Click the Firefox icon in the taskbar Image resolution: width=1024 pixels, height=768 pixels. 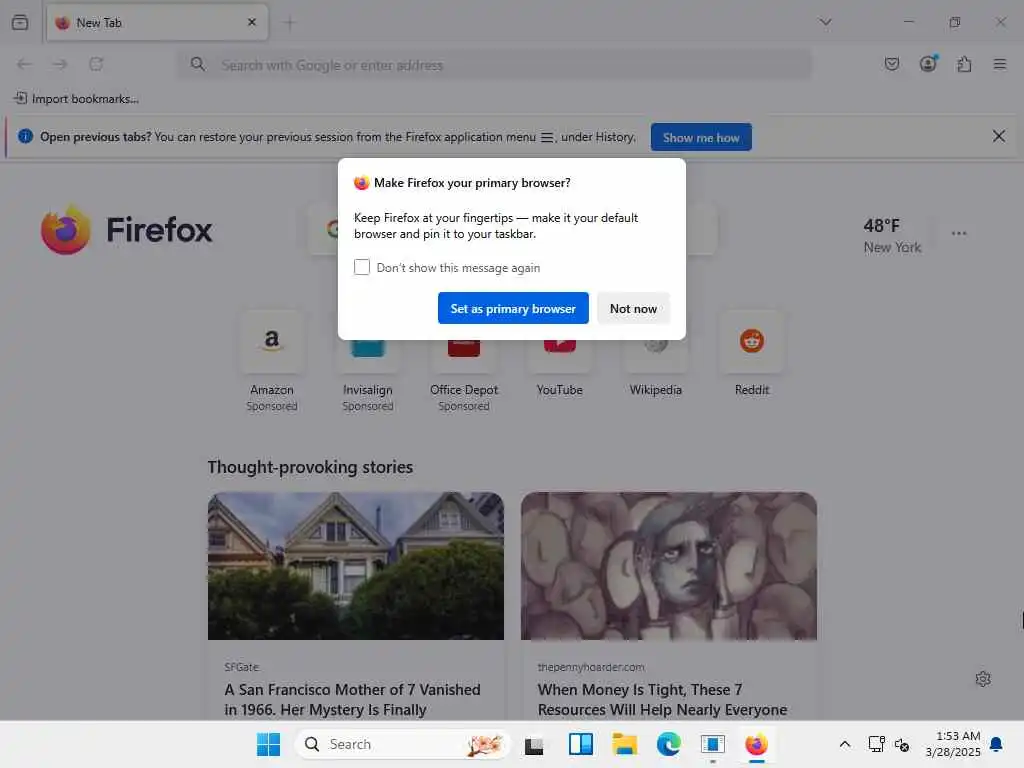pyautogui.click(x=756, y=744)
